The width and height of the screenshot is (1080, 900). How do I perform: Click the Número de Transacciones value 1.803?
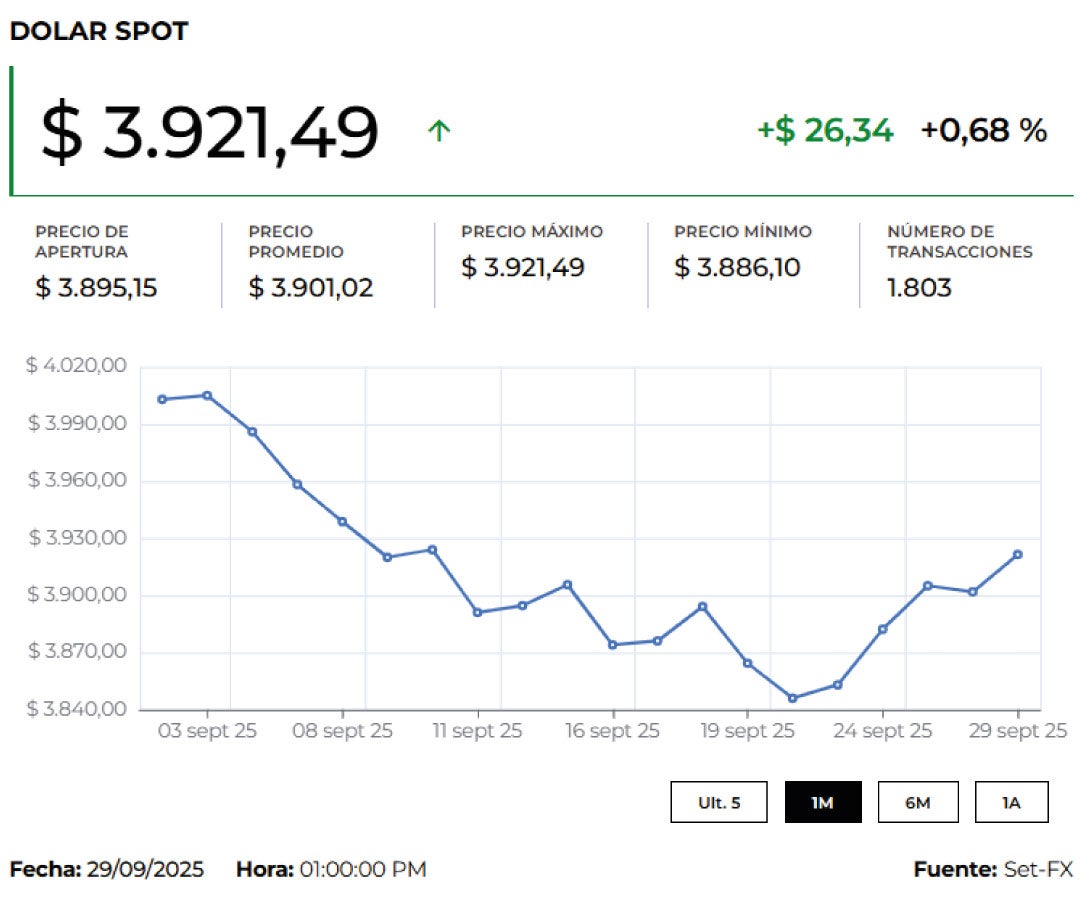pyautogui.click(x=919, y=288)
